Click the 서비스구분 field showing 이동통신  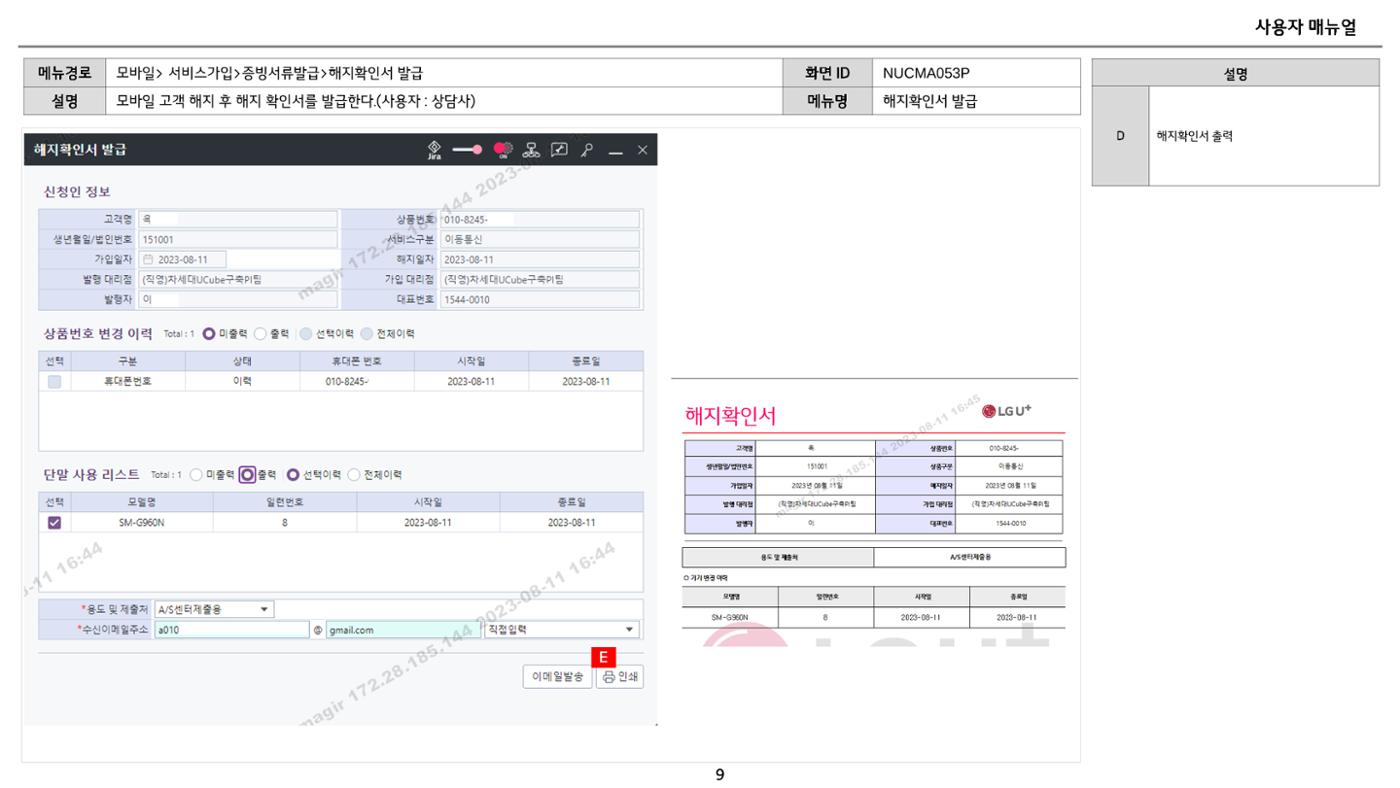coord(539,239)
